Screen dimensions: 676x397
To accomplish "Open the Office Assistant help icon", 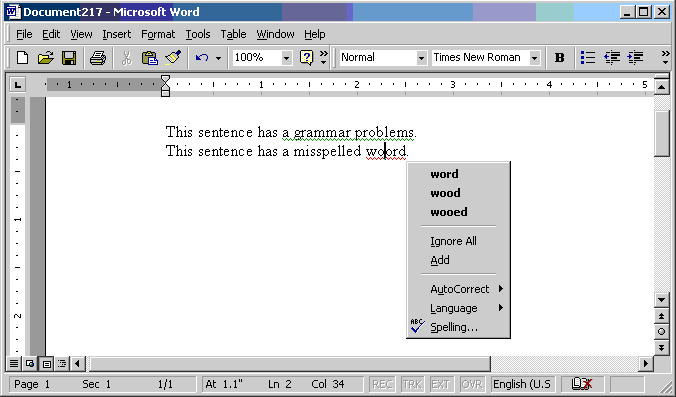I will click(x=306, y=57).
